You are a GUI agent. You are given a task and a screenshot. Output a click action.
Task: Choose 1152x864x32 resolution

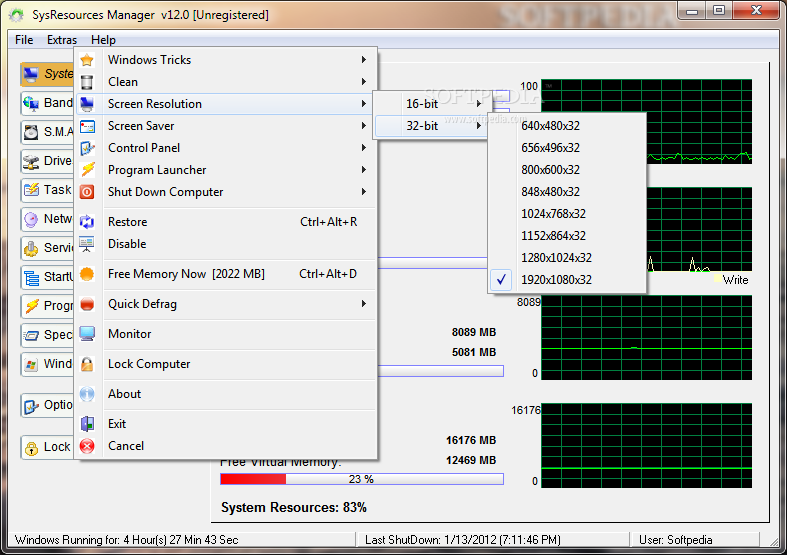(x=567, y=236)
